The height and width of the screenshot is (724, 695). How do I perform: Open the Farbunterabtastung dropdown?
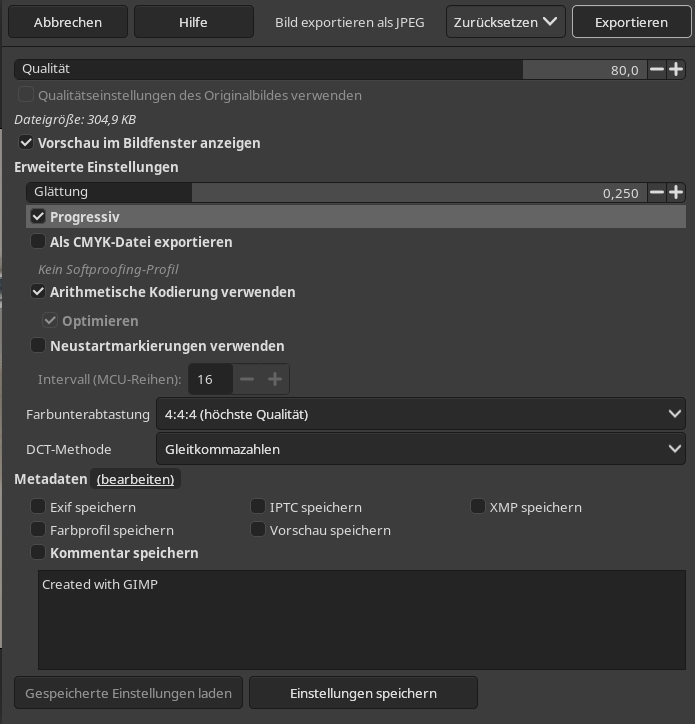point(421,414)
